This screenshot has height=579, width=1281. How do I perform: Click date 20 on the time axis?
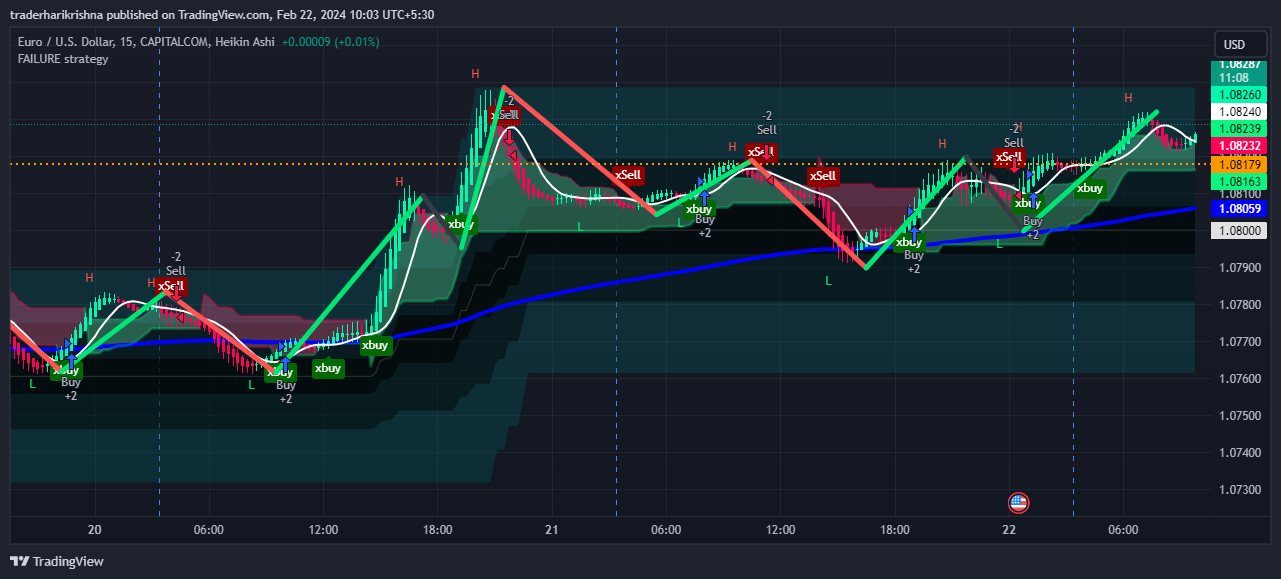[x=94, y=530]
